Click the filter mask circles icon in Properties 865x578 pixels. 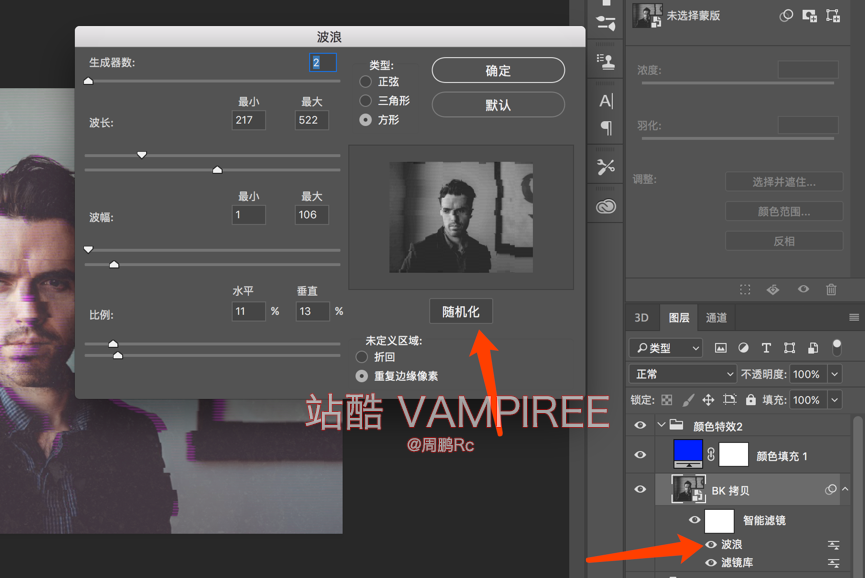(786, 15)
